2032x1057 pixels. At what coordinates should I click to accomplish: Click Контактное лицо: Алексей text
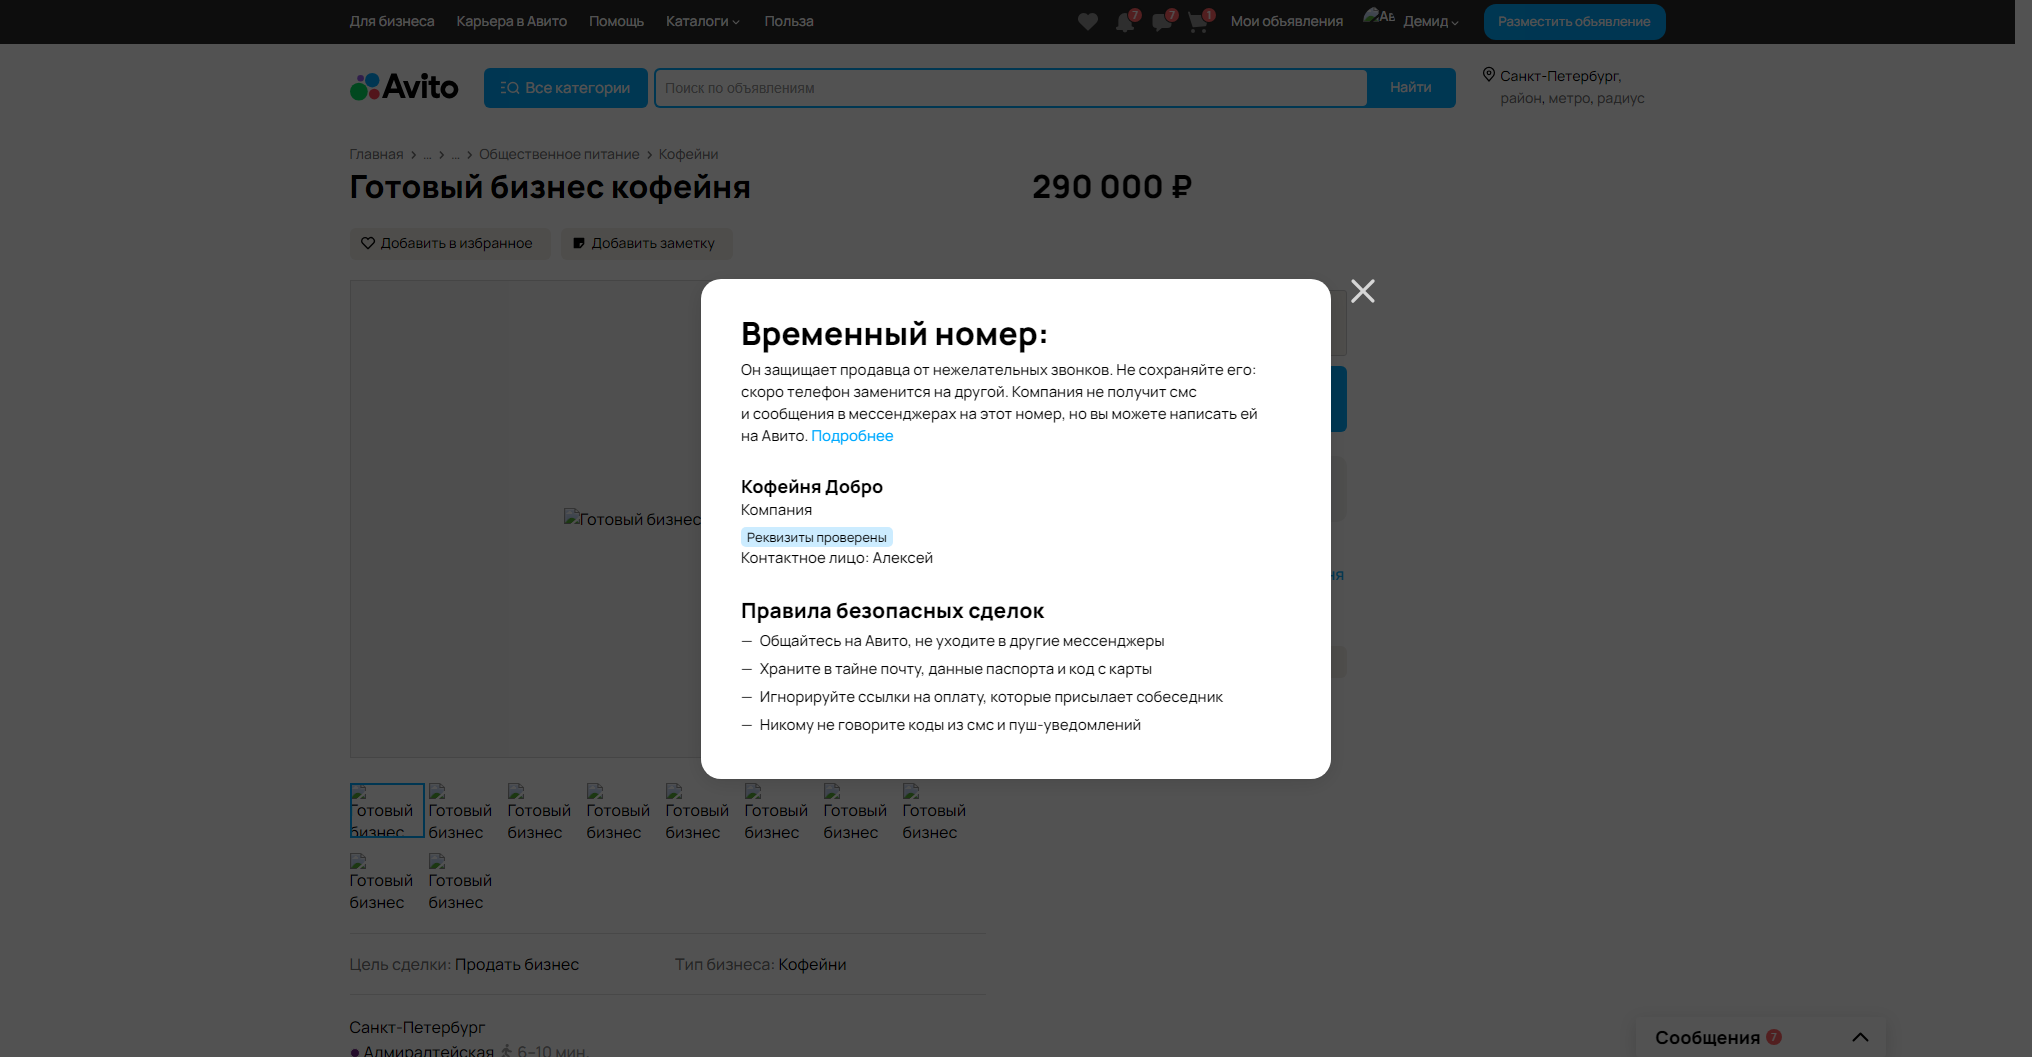click(837, 558)
